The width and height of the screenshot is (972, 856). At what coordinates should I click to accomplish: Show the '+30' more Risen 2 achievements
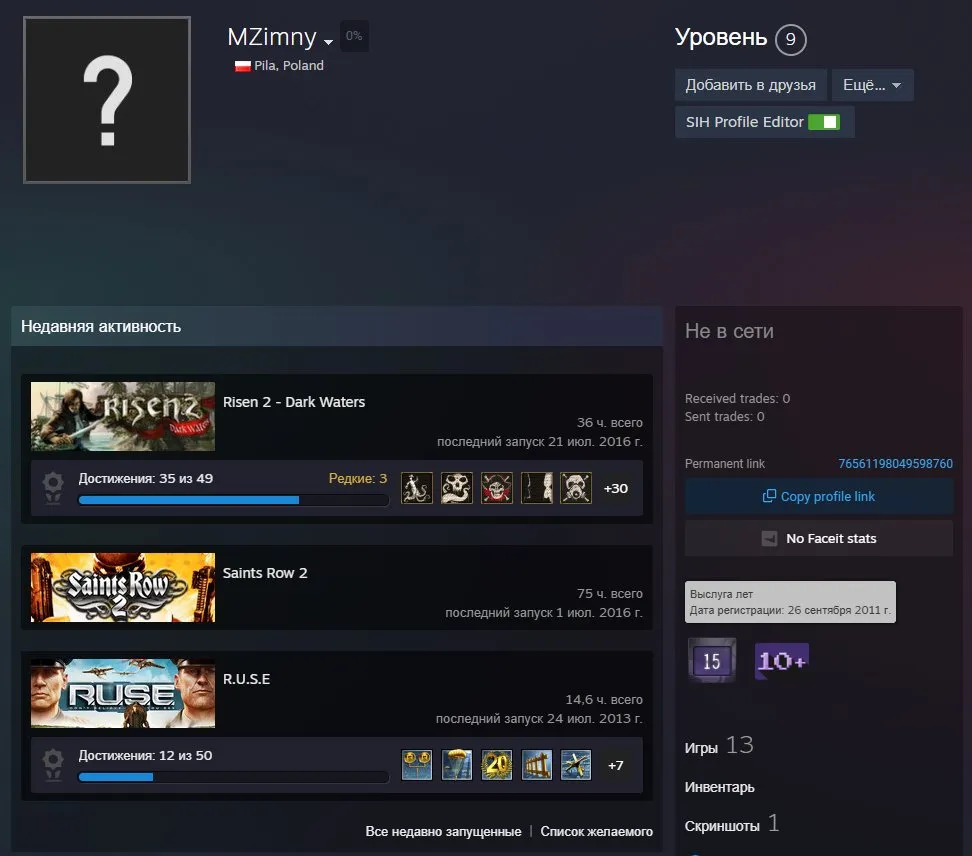(x=616, y=488)
